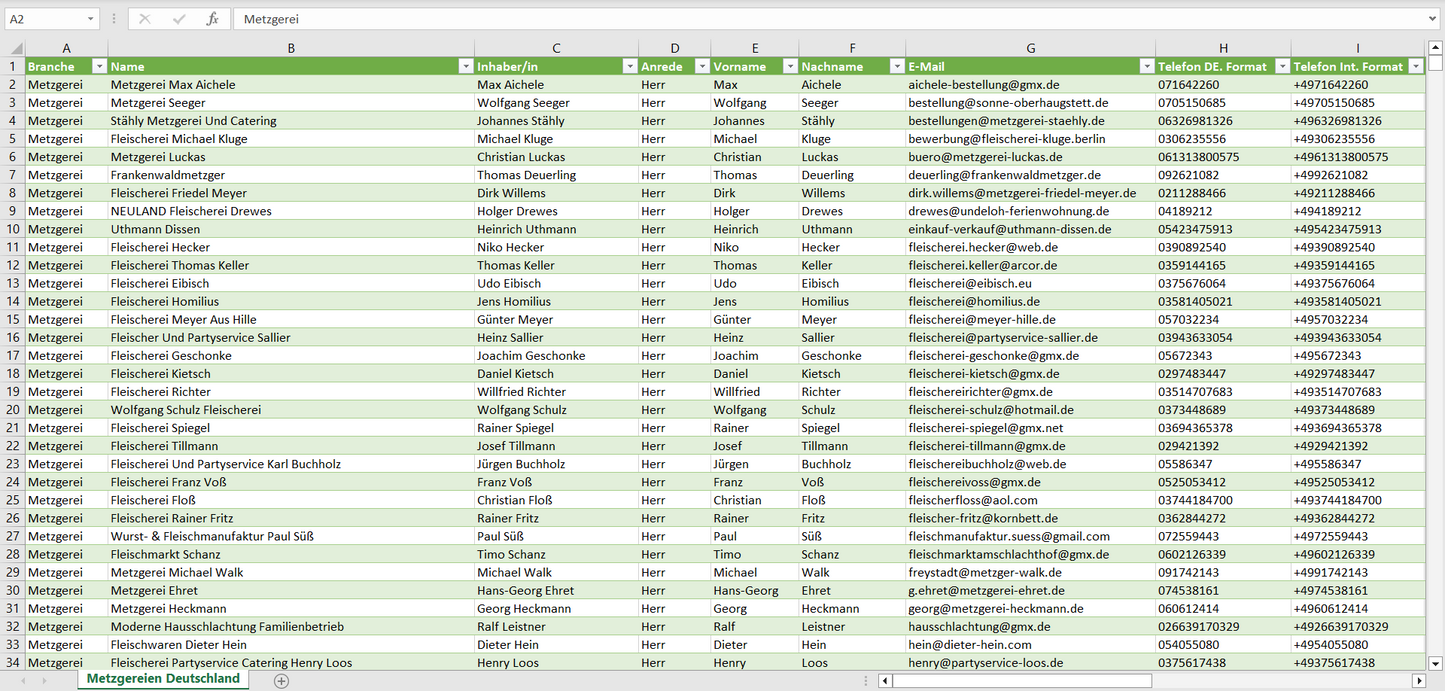Open the E-Mail column filter dropdown
Viewport: 1445px width, 691px height.
click(x=1146, y=67)
